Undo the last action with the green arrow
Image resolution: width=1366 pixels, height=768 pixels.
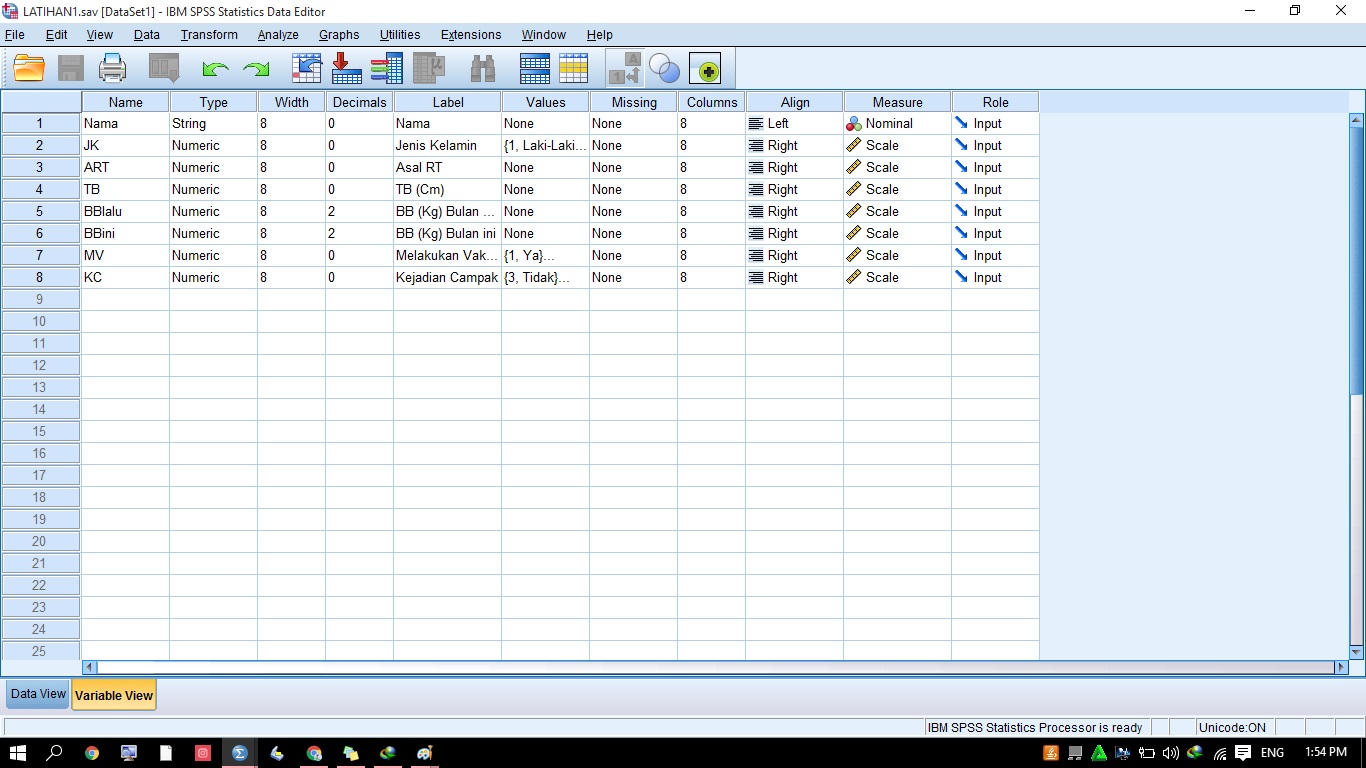pos(215,69)
